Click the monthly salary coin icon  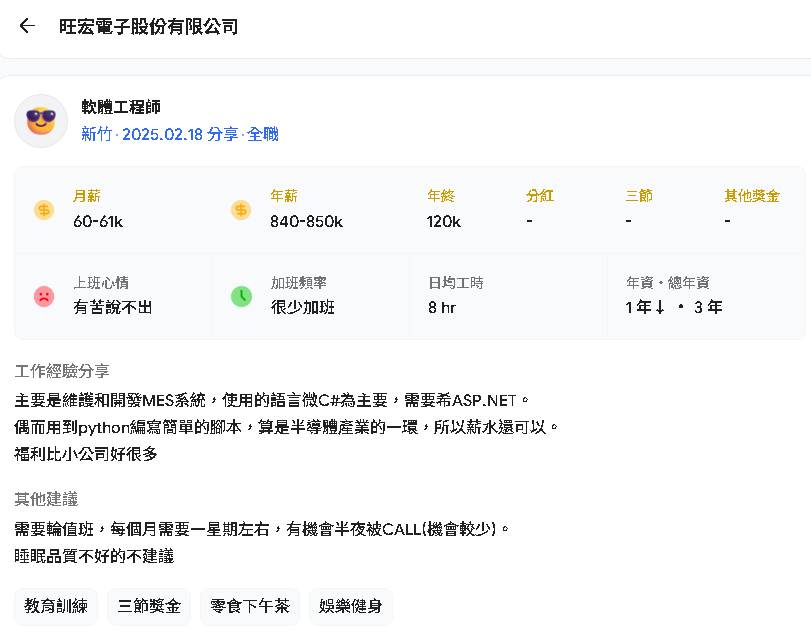pyautogui.click(x=44, y=210)
